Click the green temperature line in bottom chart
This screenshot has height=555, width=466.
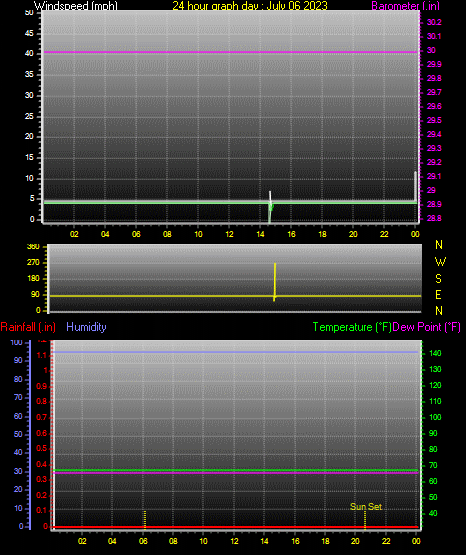236,470
